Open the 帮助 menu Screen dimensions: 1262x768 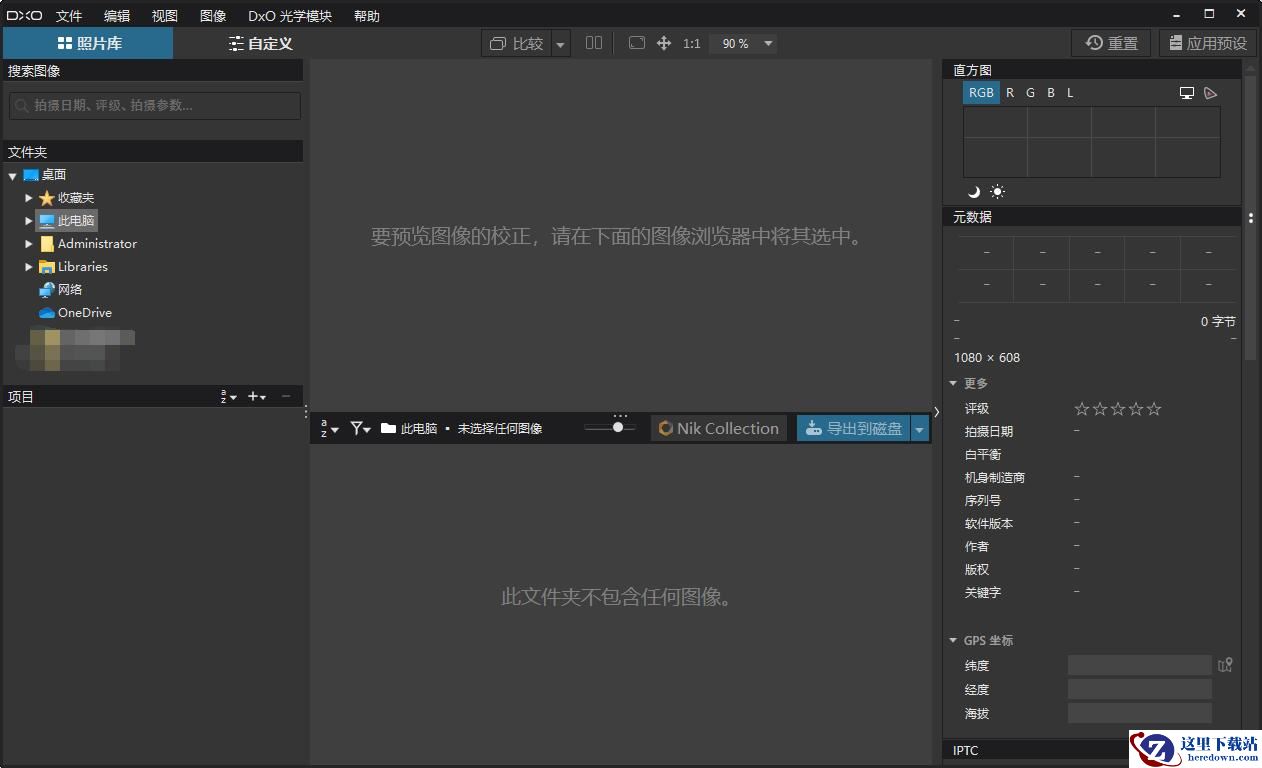pyautogui.click(x=367, y=16)
